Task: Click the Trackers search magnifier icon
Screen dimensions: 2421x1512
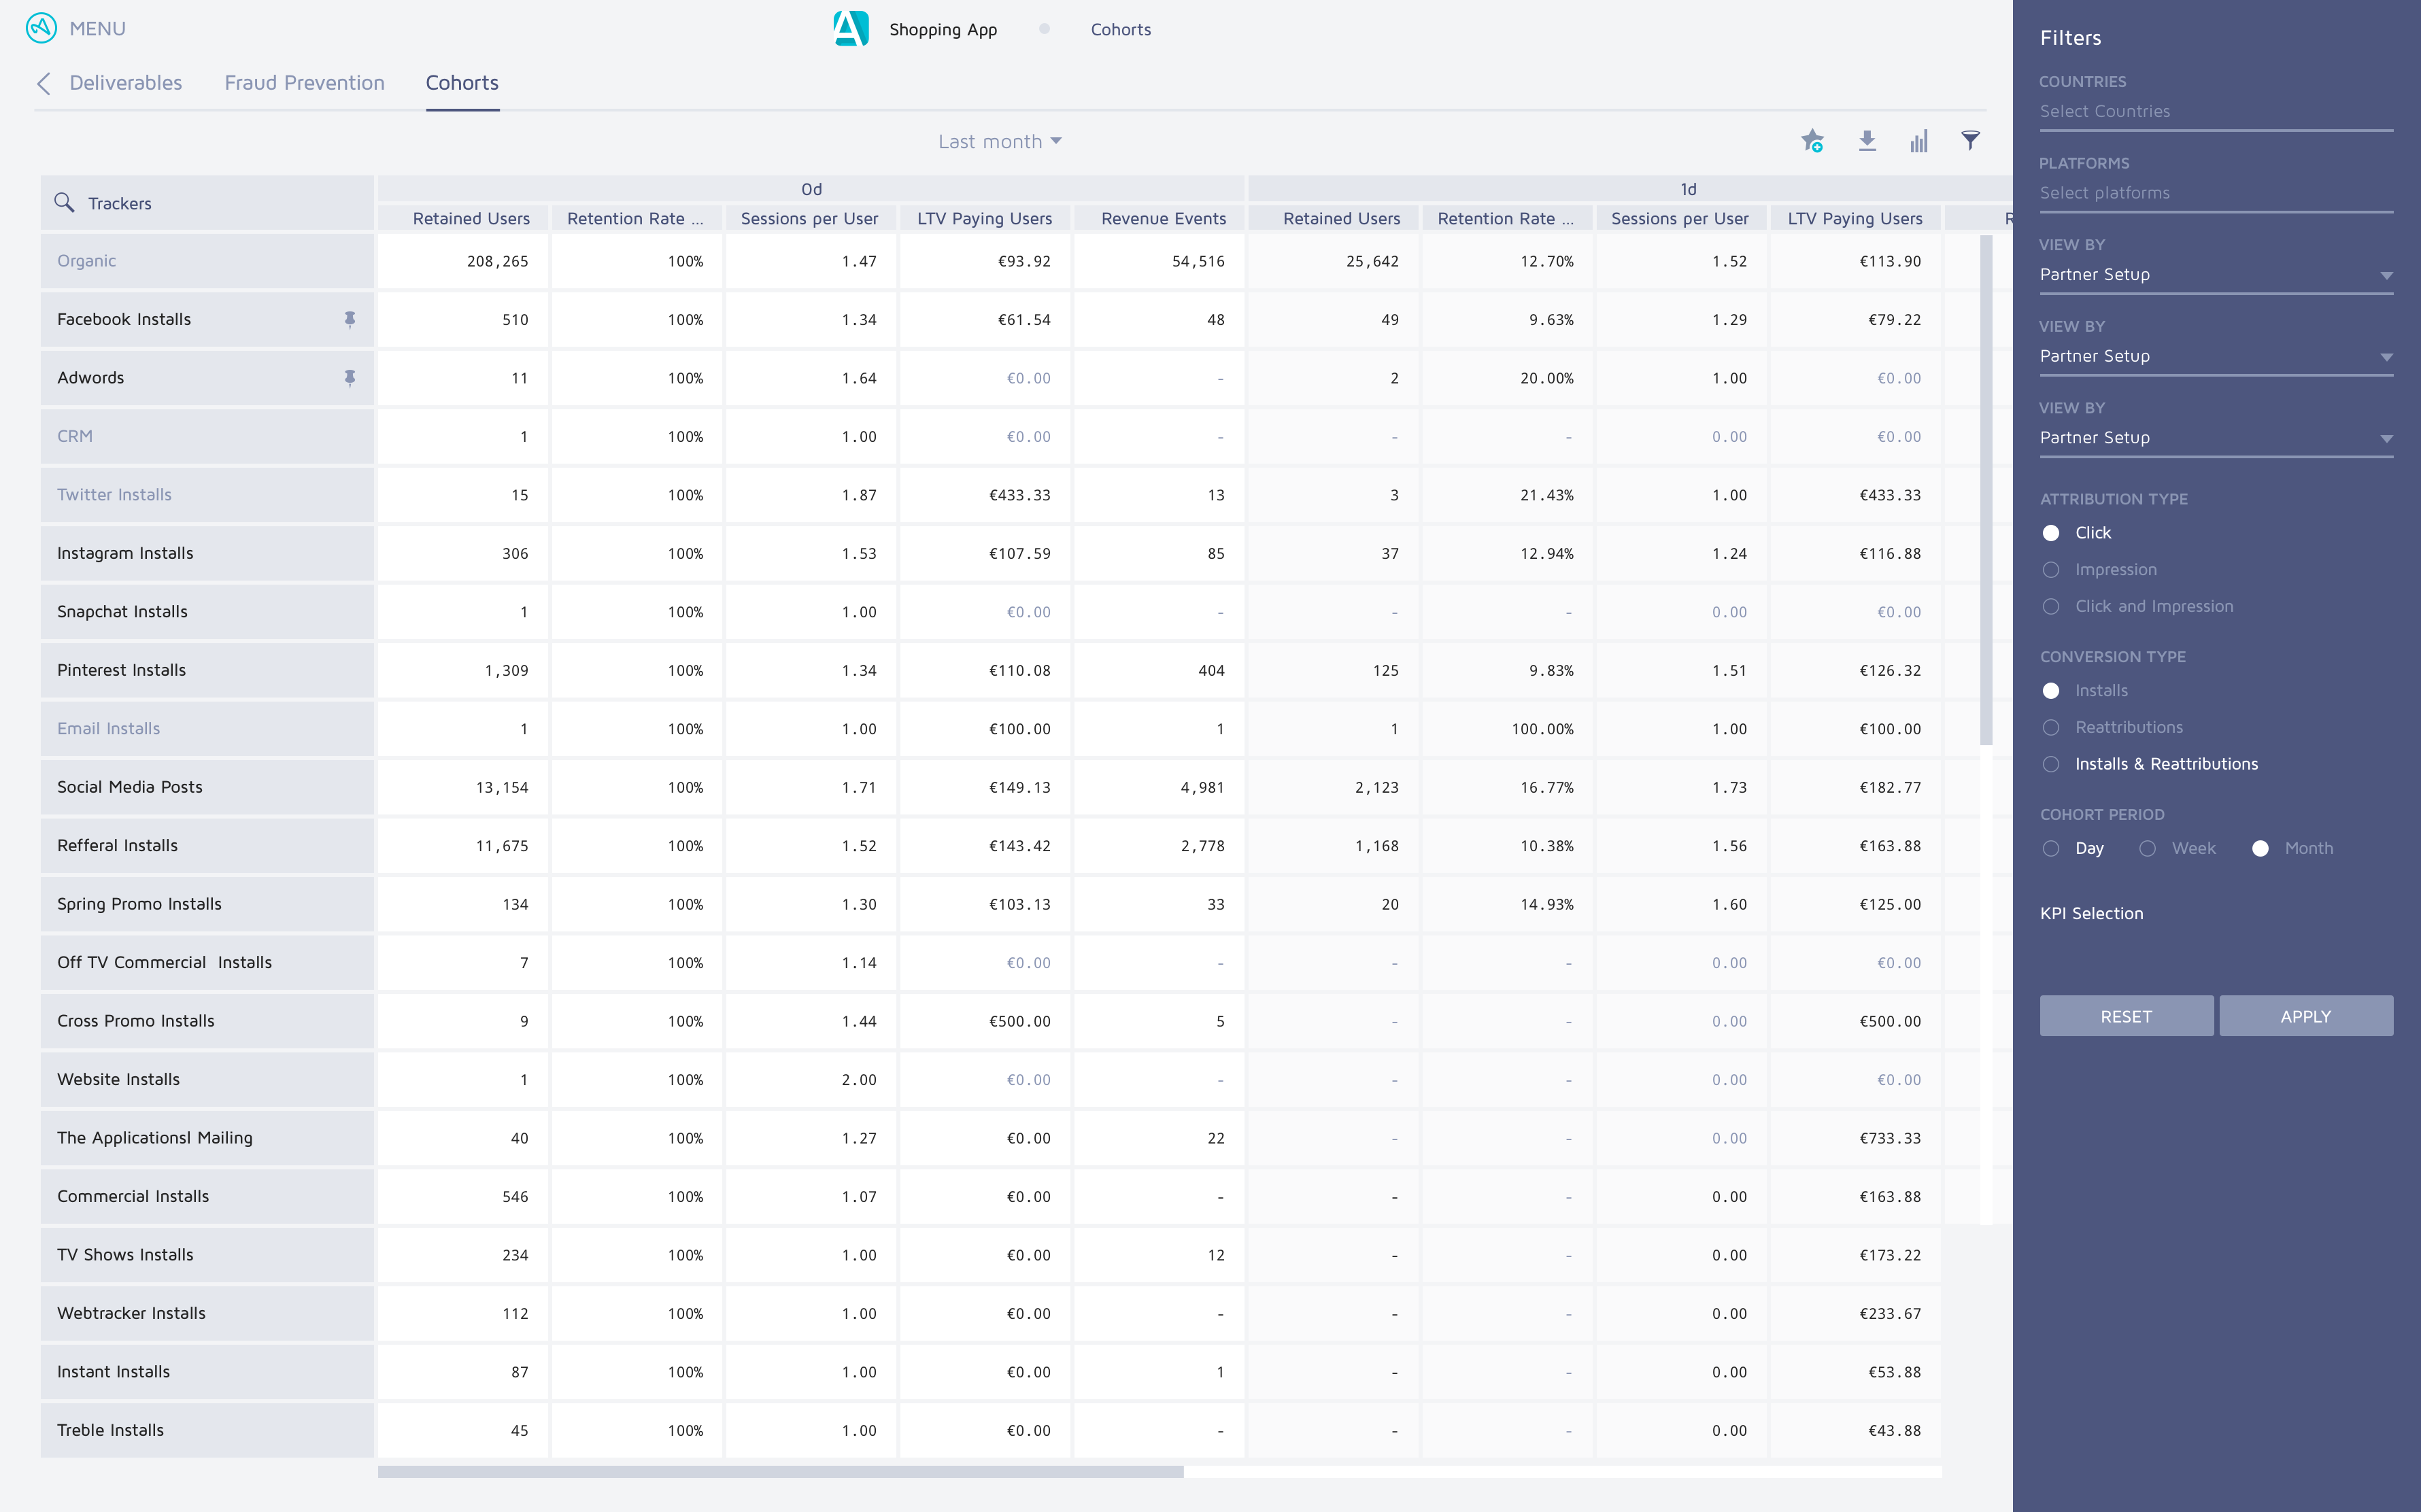Action: [64, 203]
